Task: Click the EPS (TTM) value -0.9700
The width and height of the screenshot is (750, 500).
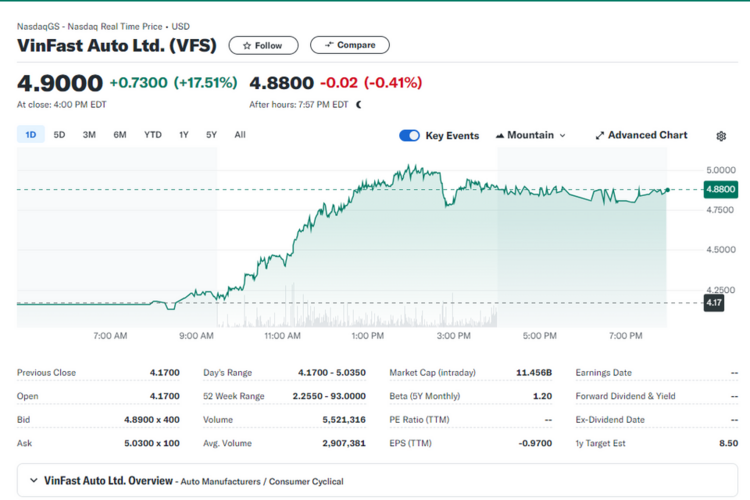Action: pyautogui.click(x=535, y=443)
